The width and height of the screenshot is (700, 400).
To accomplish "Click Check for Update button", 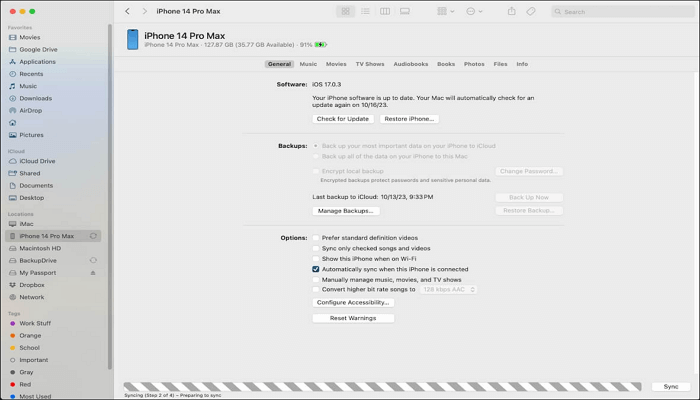I will (x=343, y=119).
